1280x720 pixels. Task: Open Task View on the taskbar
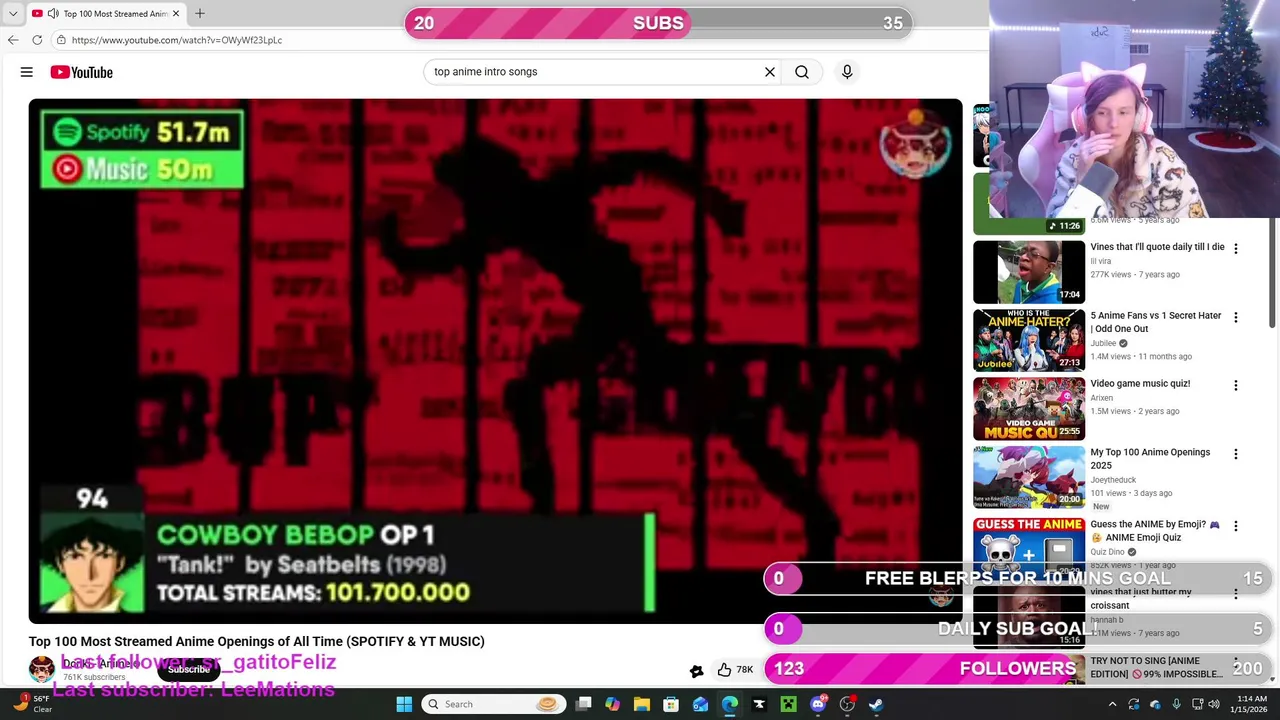pos(583,704)
